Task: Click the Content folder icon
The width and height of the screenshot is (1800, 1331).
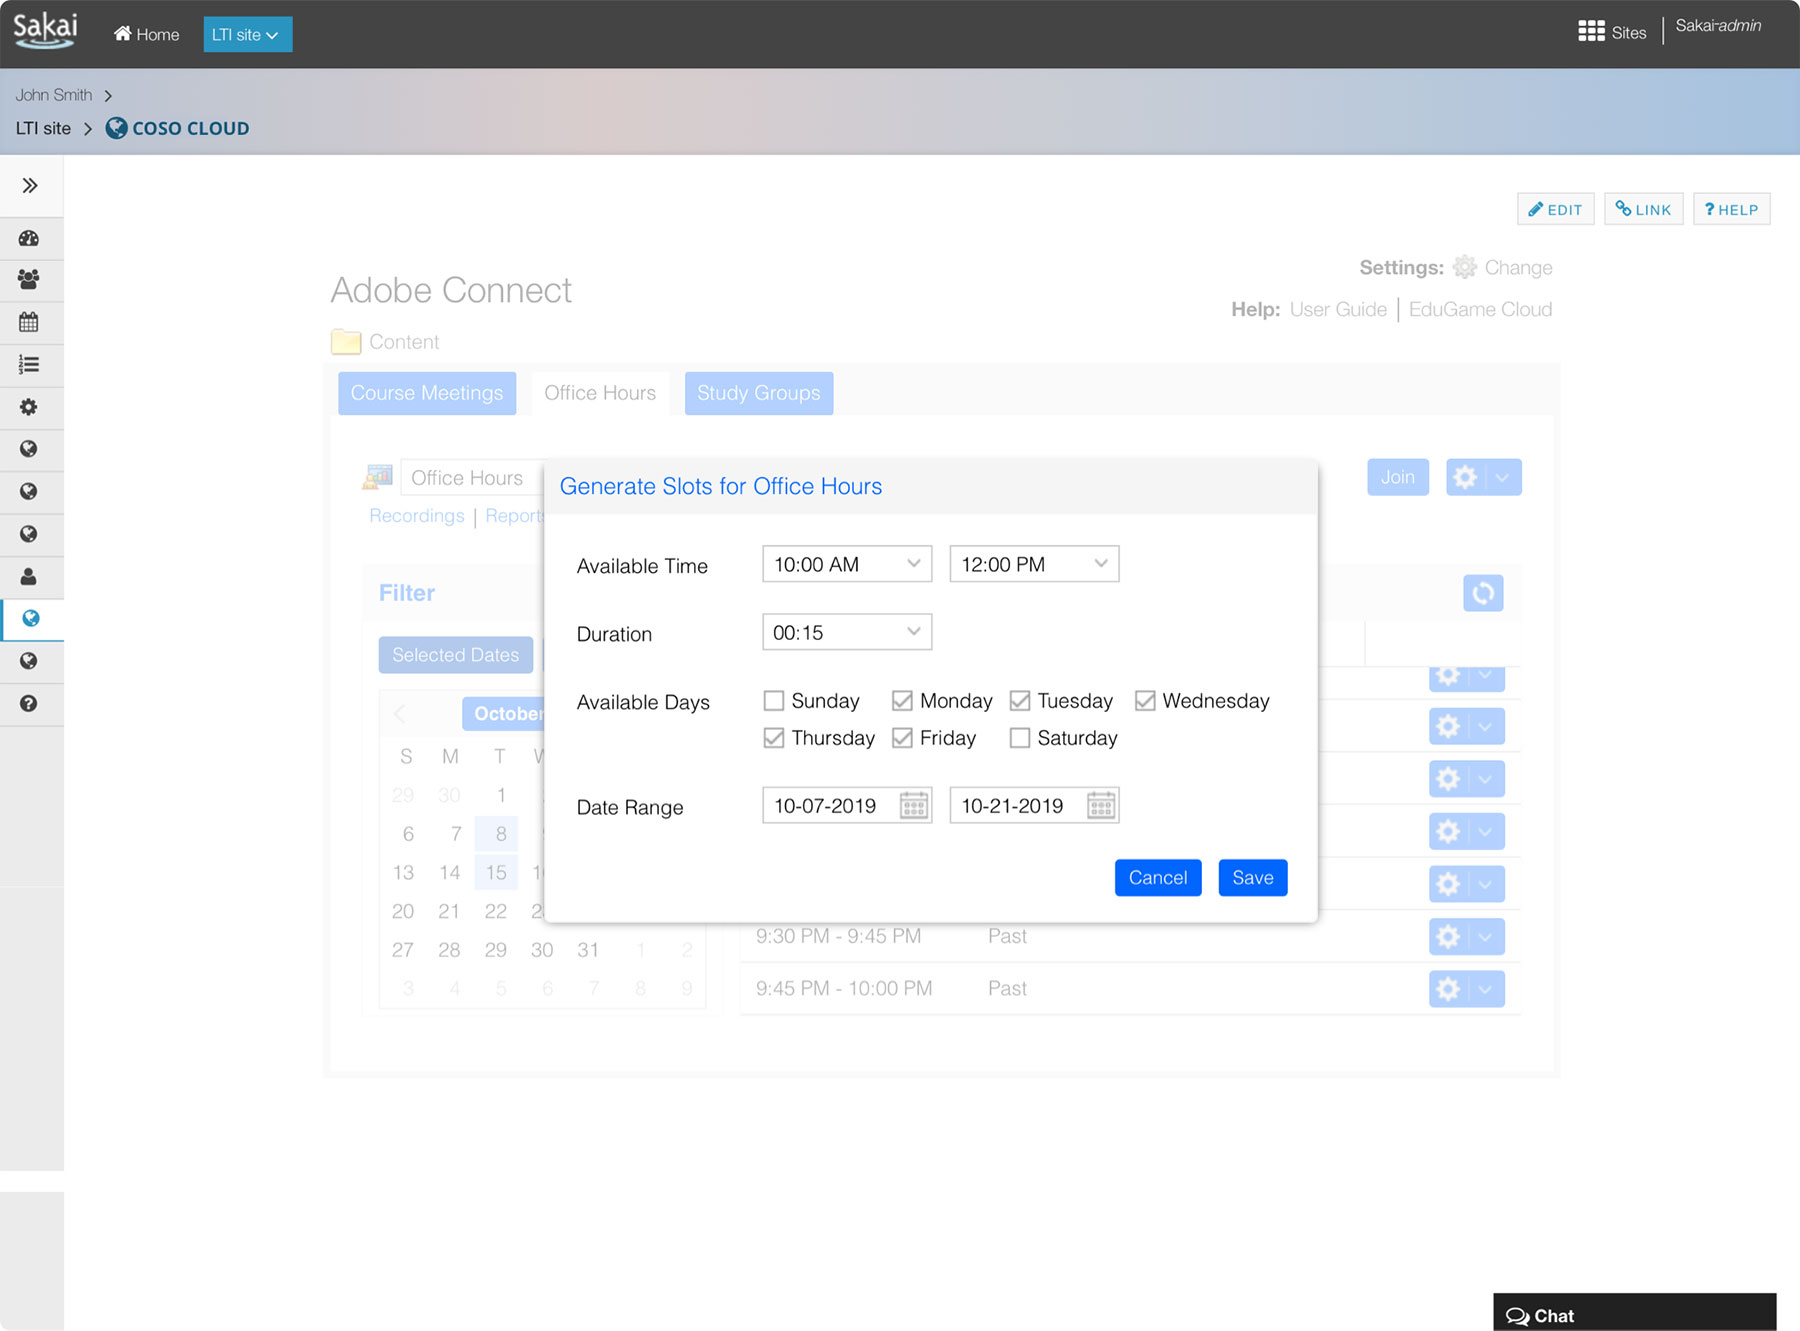Action: click(x=346, y=341)
